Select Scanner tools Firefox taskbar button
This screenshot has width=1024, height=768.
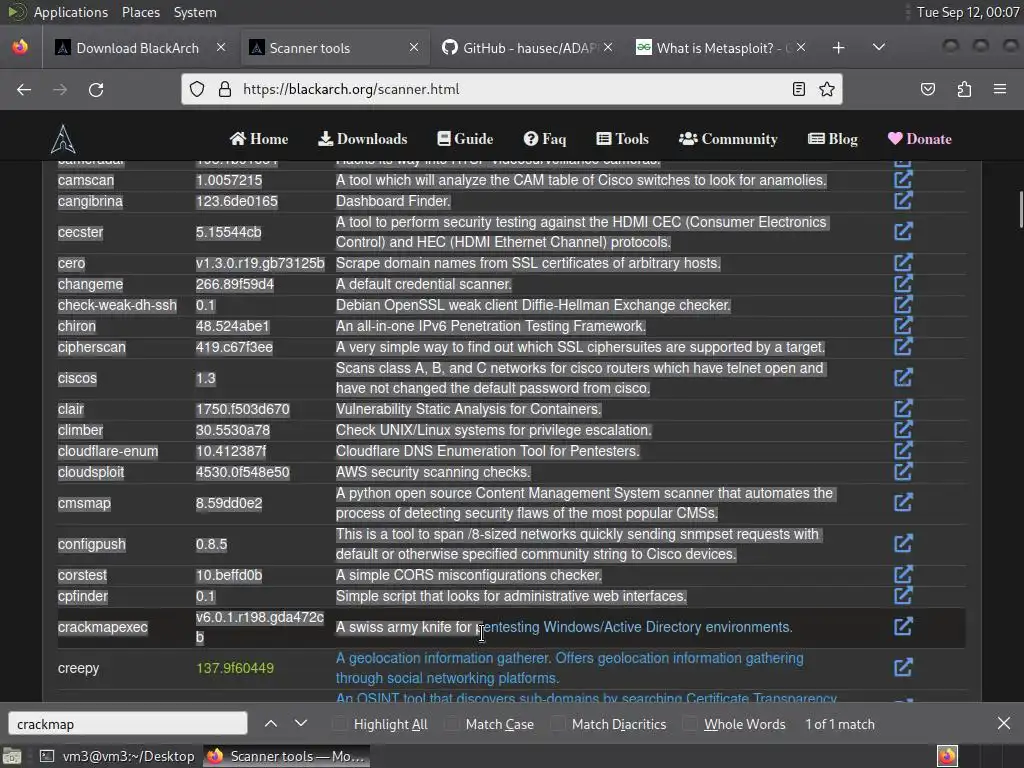pos(287,756)
